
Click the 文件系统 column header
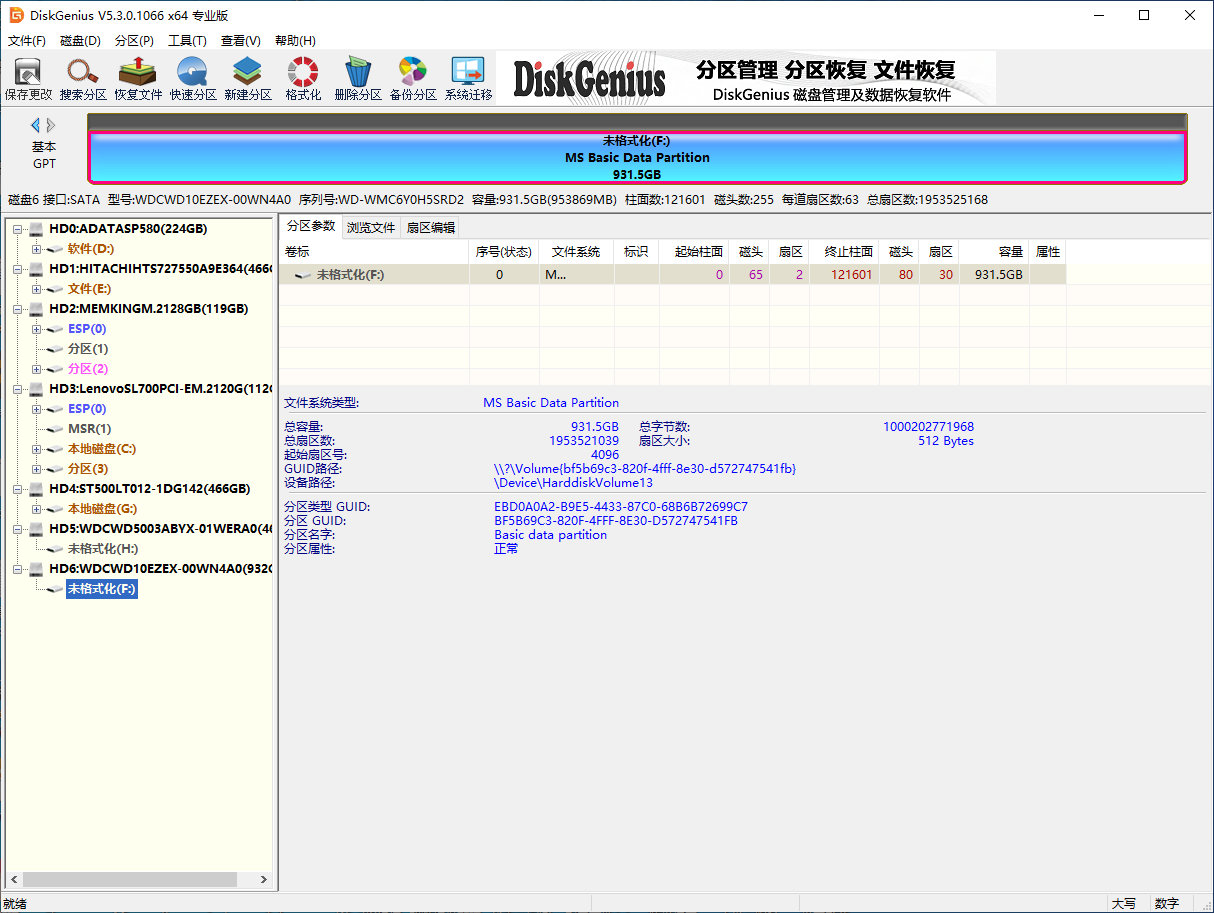click(576, 252)
